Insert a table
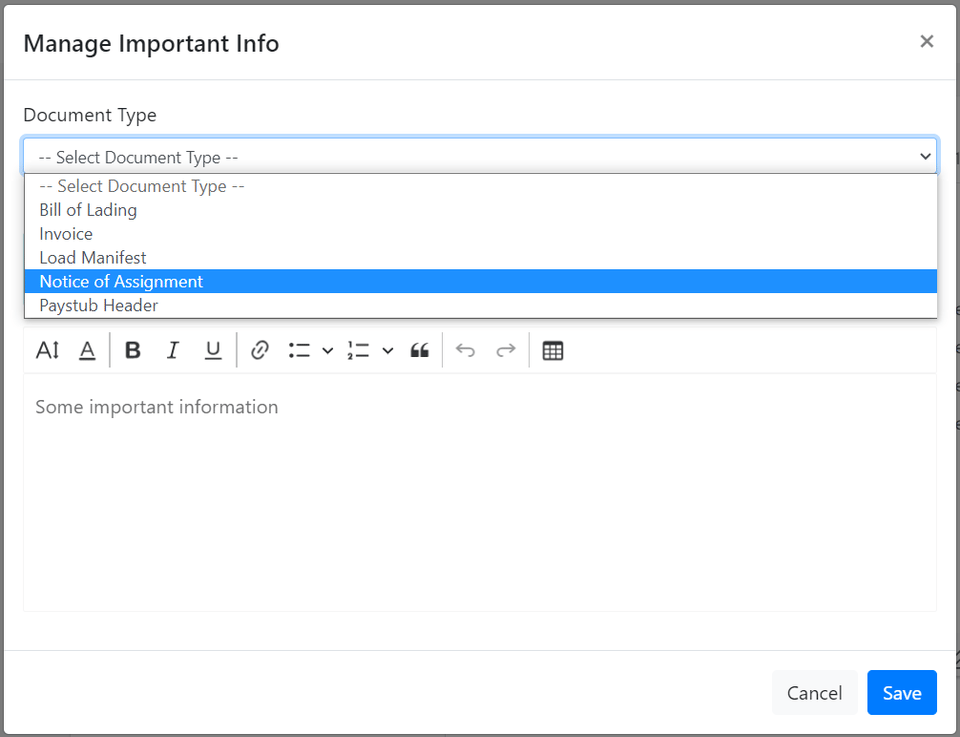Image resolution: width=960 pixels, height=737 pixels. [553, 350]
